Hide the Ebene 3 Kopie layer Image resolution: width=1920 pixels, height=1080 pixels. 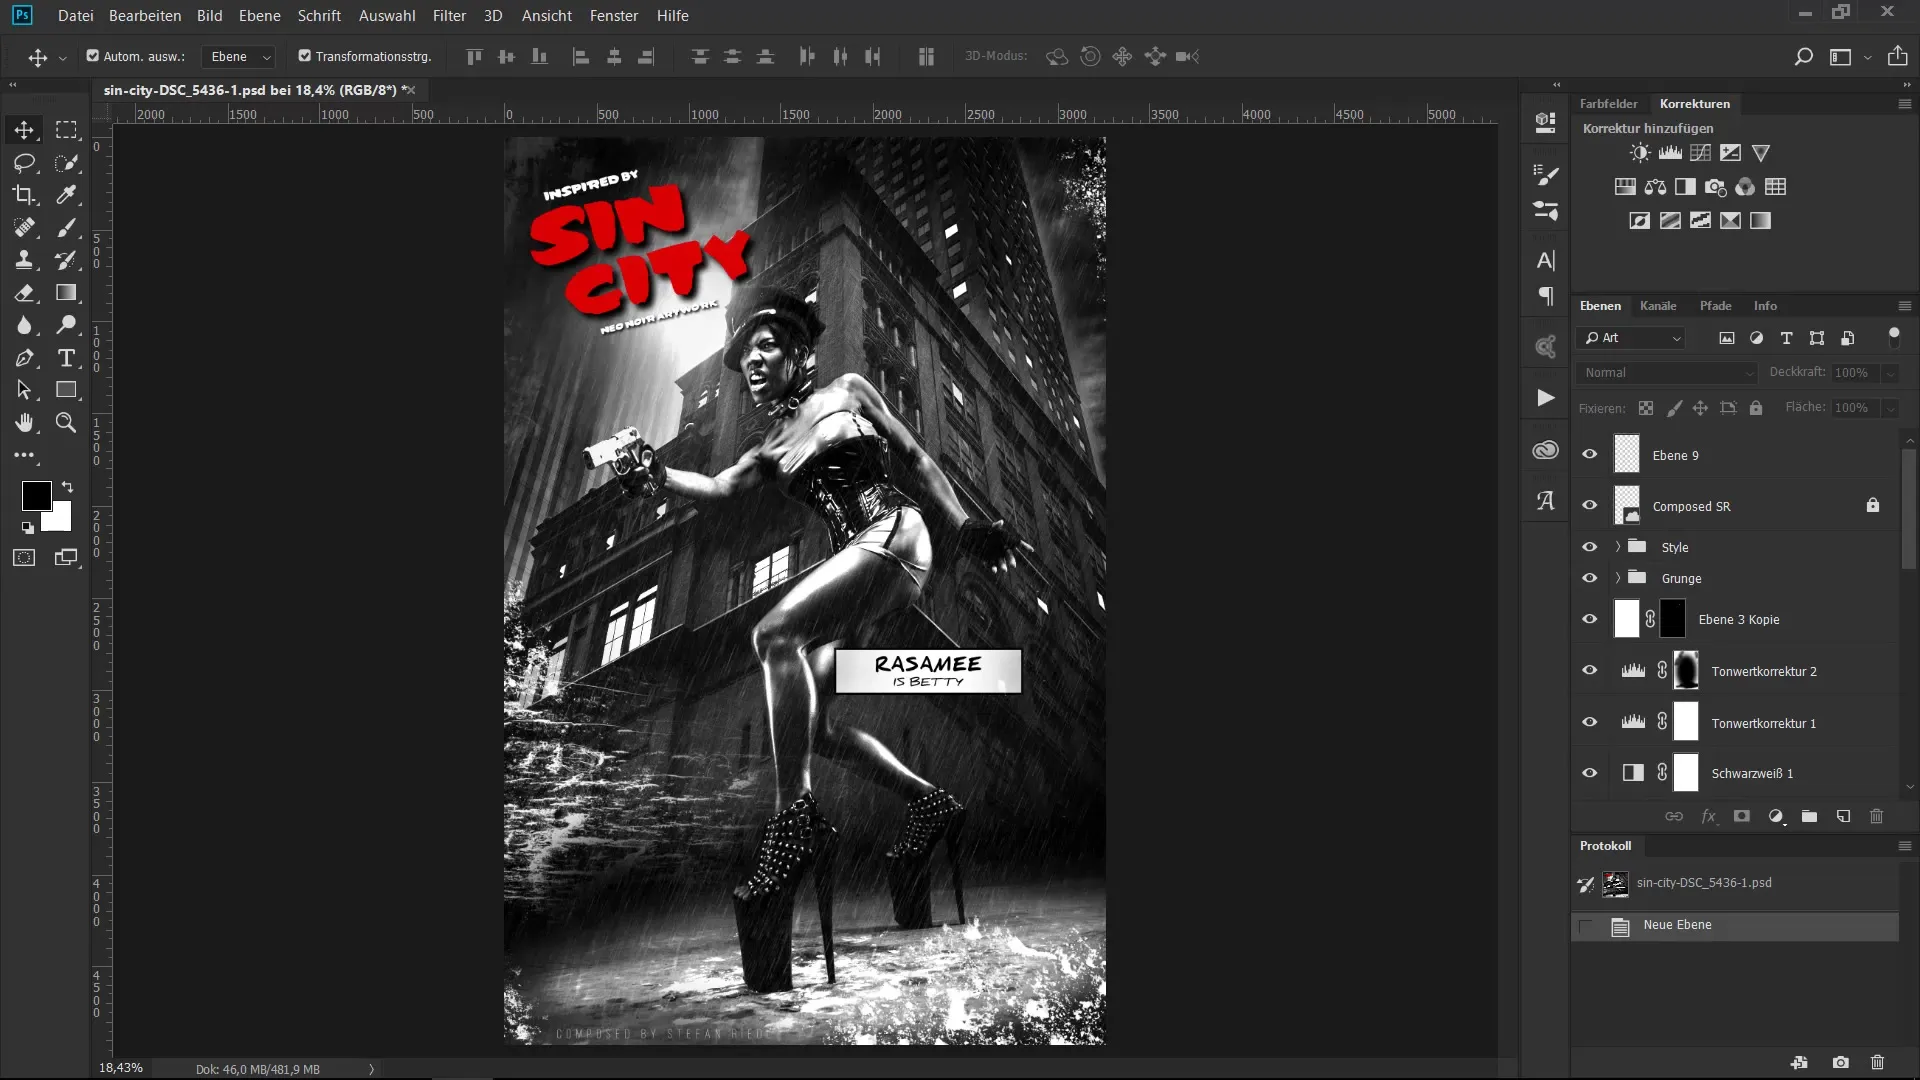[1589, 619]
